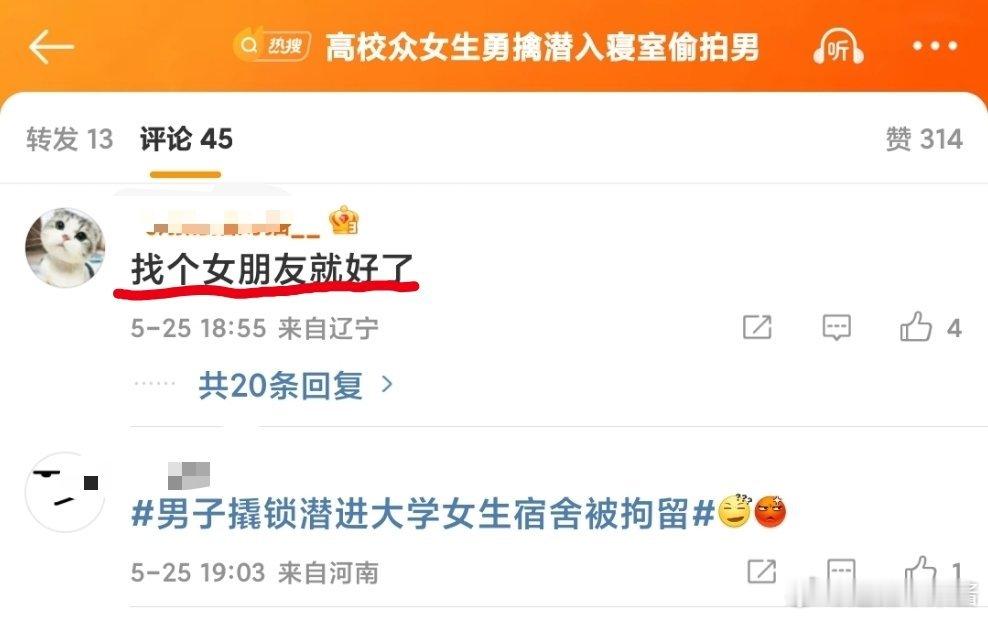Tap the crown VIP badge

343,221
